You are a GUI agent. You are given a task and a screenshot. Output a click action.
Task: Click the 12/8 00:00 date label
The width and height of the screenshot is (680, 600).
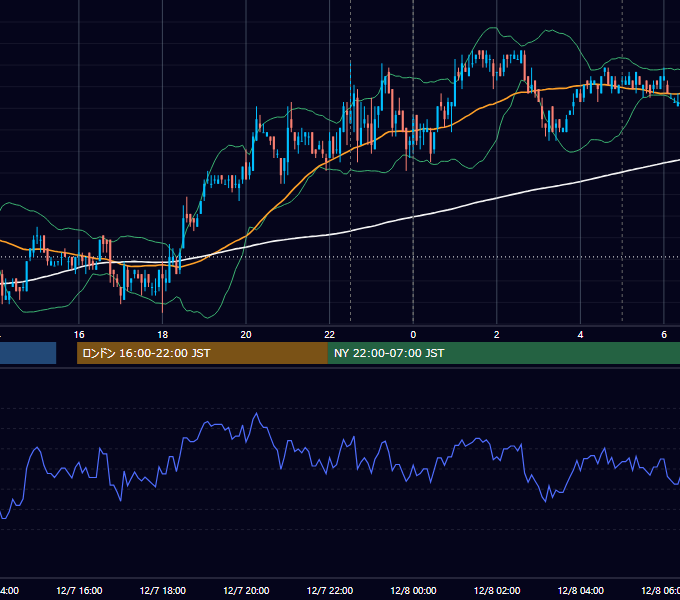[x=413, y=590]
